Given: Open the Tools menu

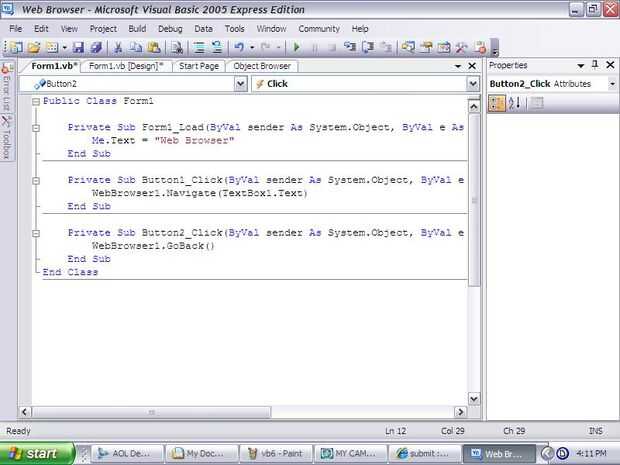Looking at the screenshot, I should 234,29.
